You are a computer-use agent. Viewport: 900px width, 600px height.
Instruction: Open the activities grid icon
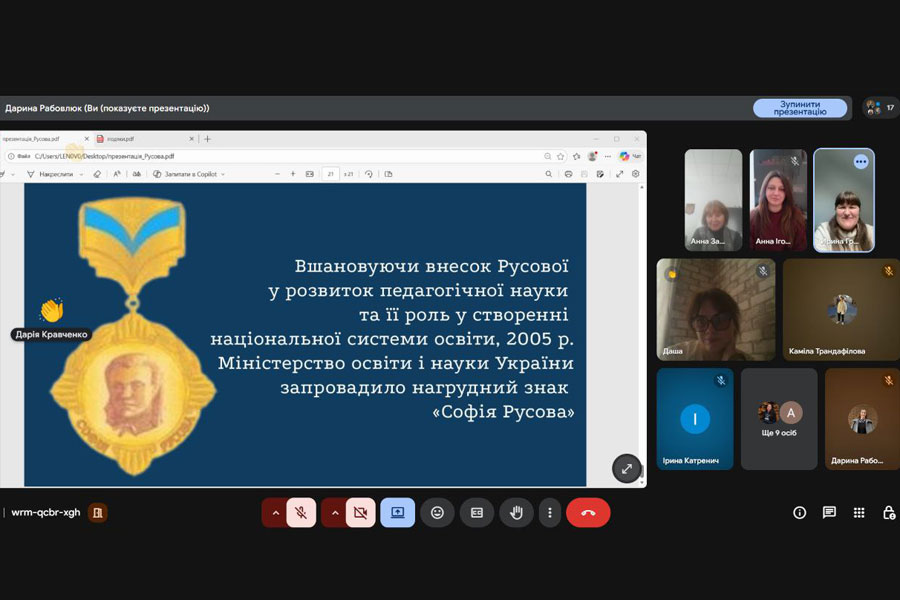pos(859,512)
